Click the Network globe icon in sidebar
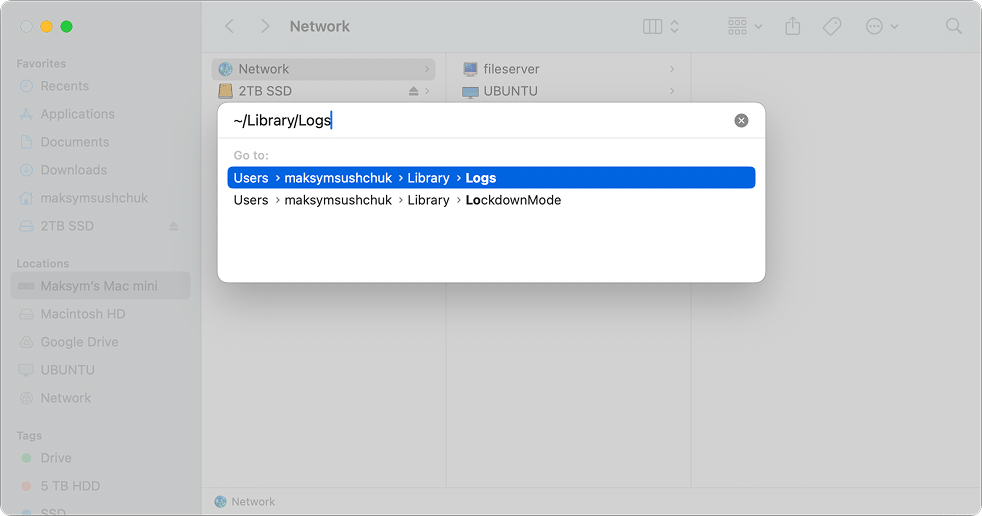Viewport: 982px width, 516px height. pos(26,398)
